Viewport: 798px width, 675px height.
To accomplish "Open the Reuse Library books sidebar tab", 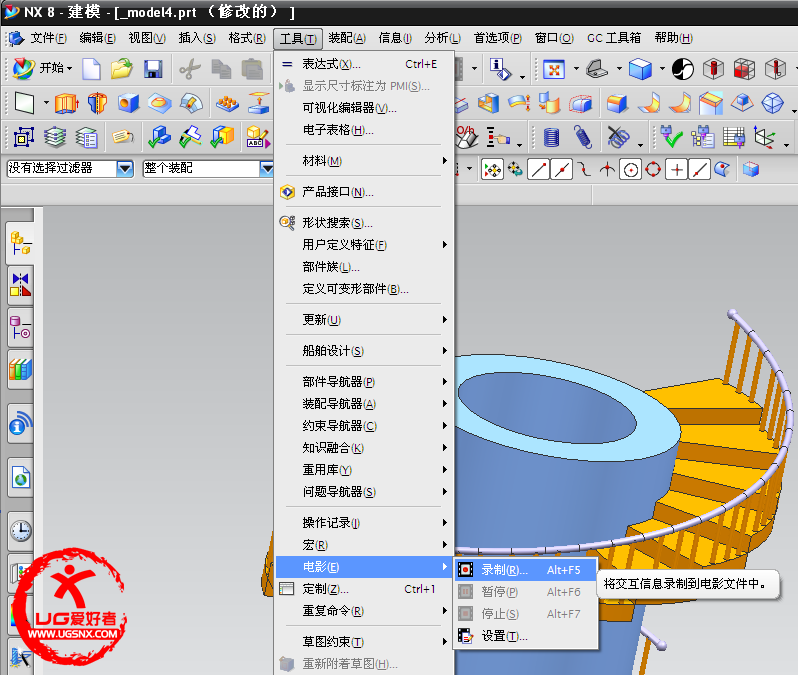I will (x=20, y=370).
